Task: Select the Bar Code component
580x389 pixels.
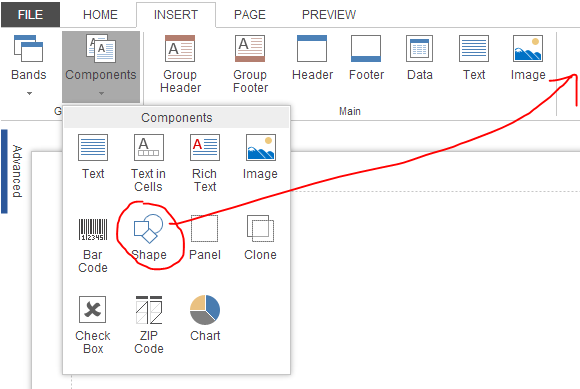Action: (93, 245)
